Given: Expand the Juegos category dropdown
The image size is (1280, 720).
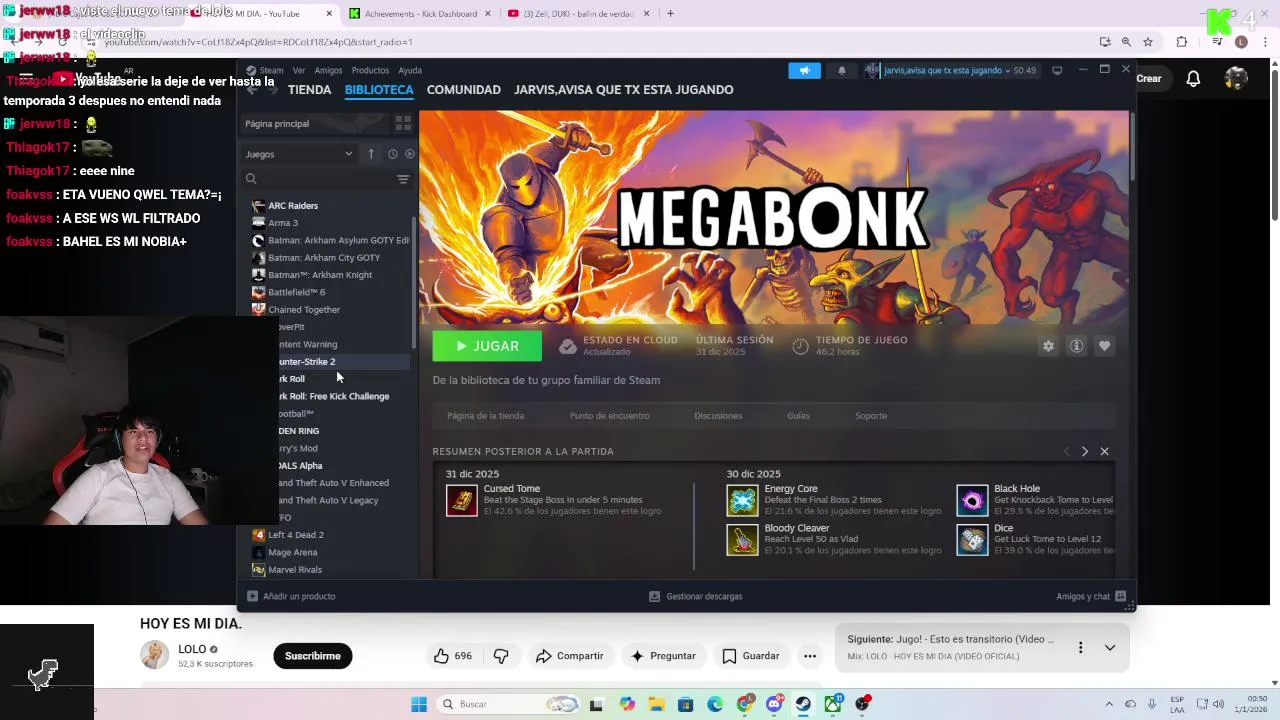Looking at the screenshot, I should [x=299, y=154].
